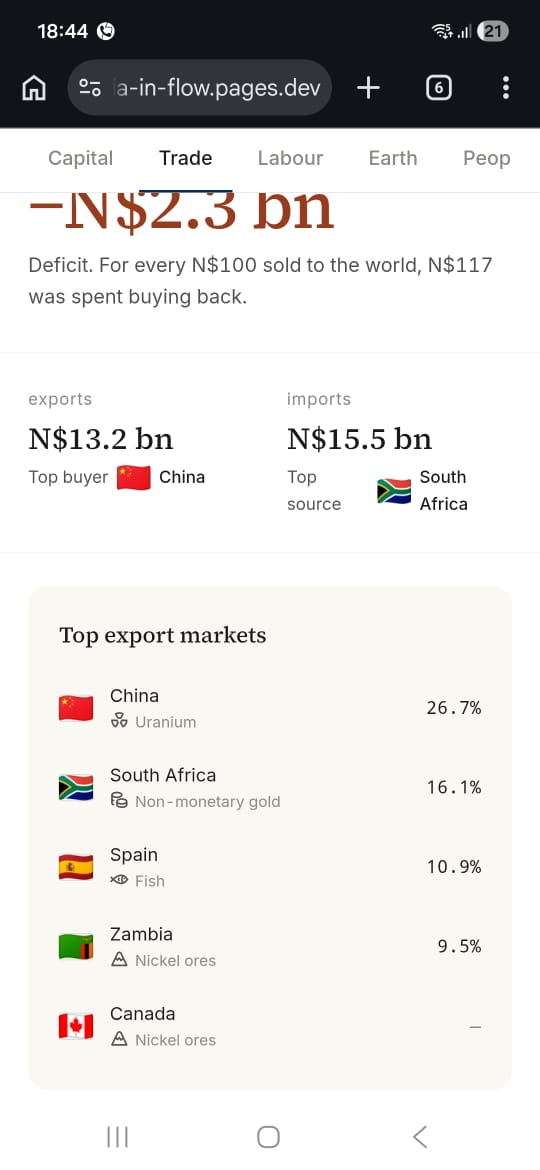This screenshot has width=540, height=1170.
Task: Open a new tab with the plus icon
Action: (368, 88)
